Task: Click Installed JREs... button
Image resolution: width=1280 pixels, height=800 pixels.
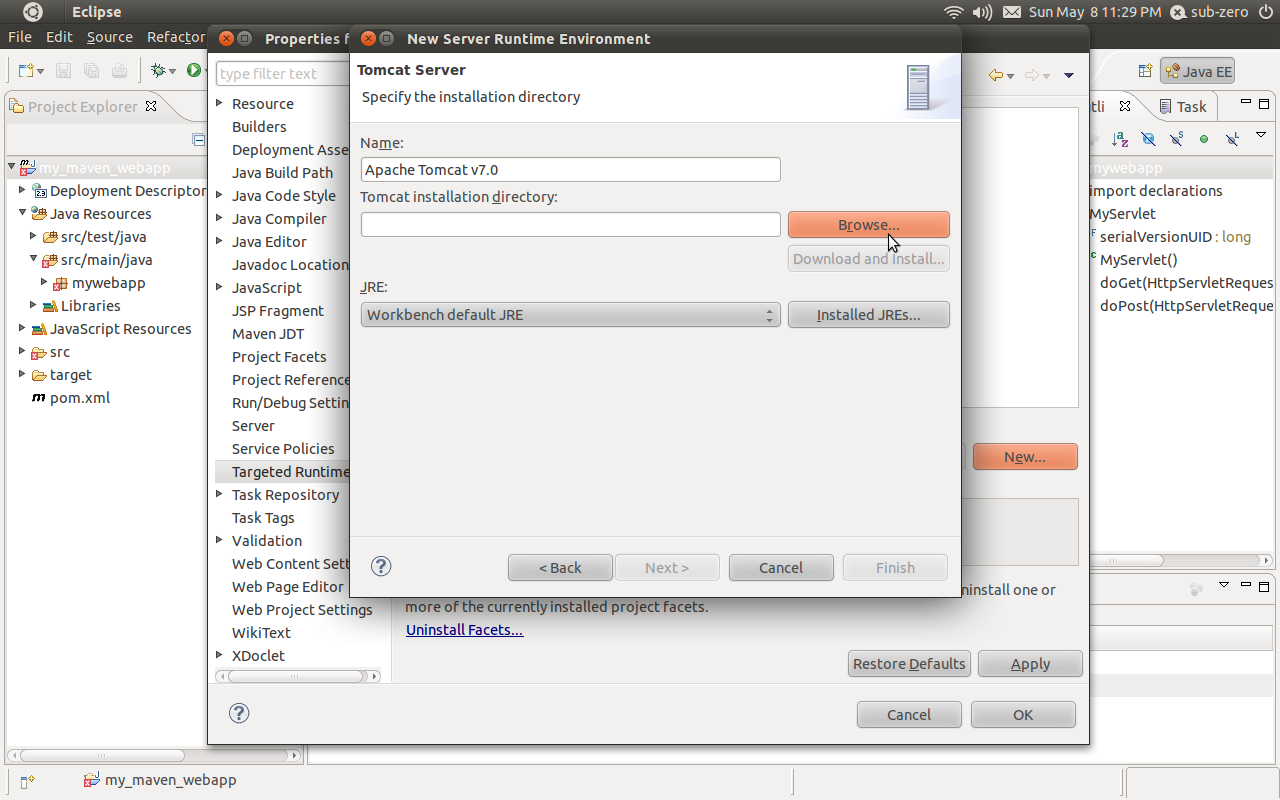Action: coord(868,315)
